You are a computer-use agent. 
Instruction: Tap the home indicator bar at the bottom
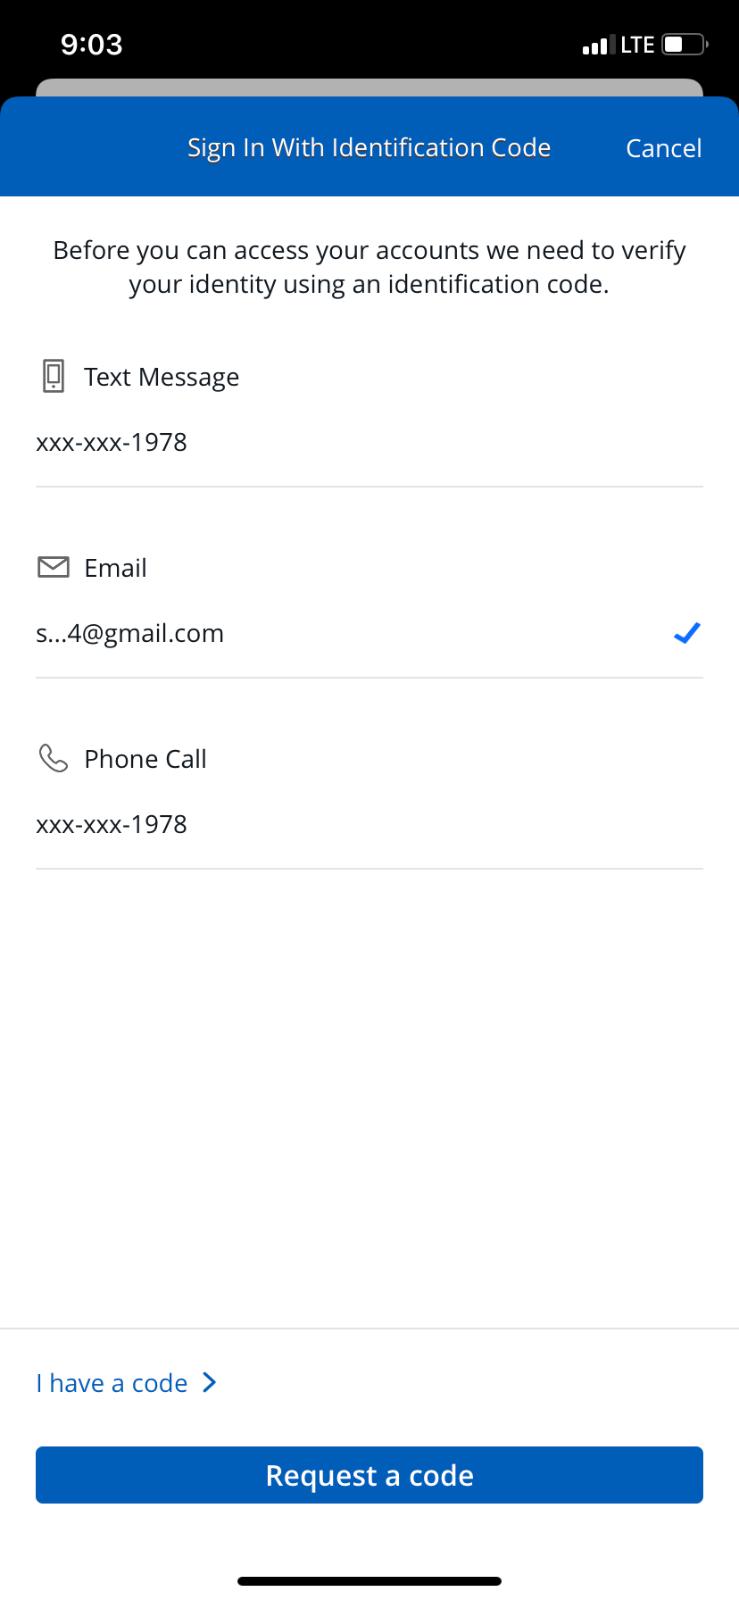369,1581
